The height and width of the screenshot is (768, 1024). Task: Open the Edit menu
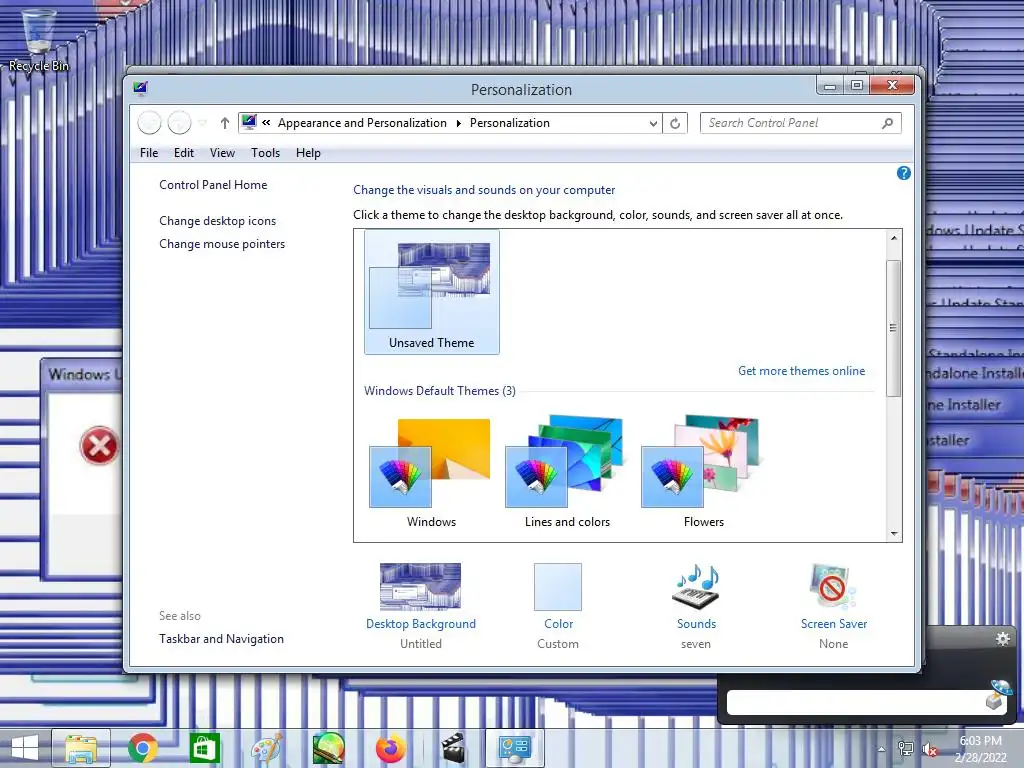click(184, 153)
